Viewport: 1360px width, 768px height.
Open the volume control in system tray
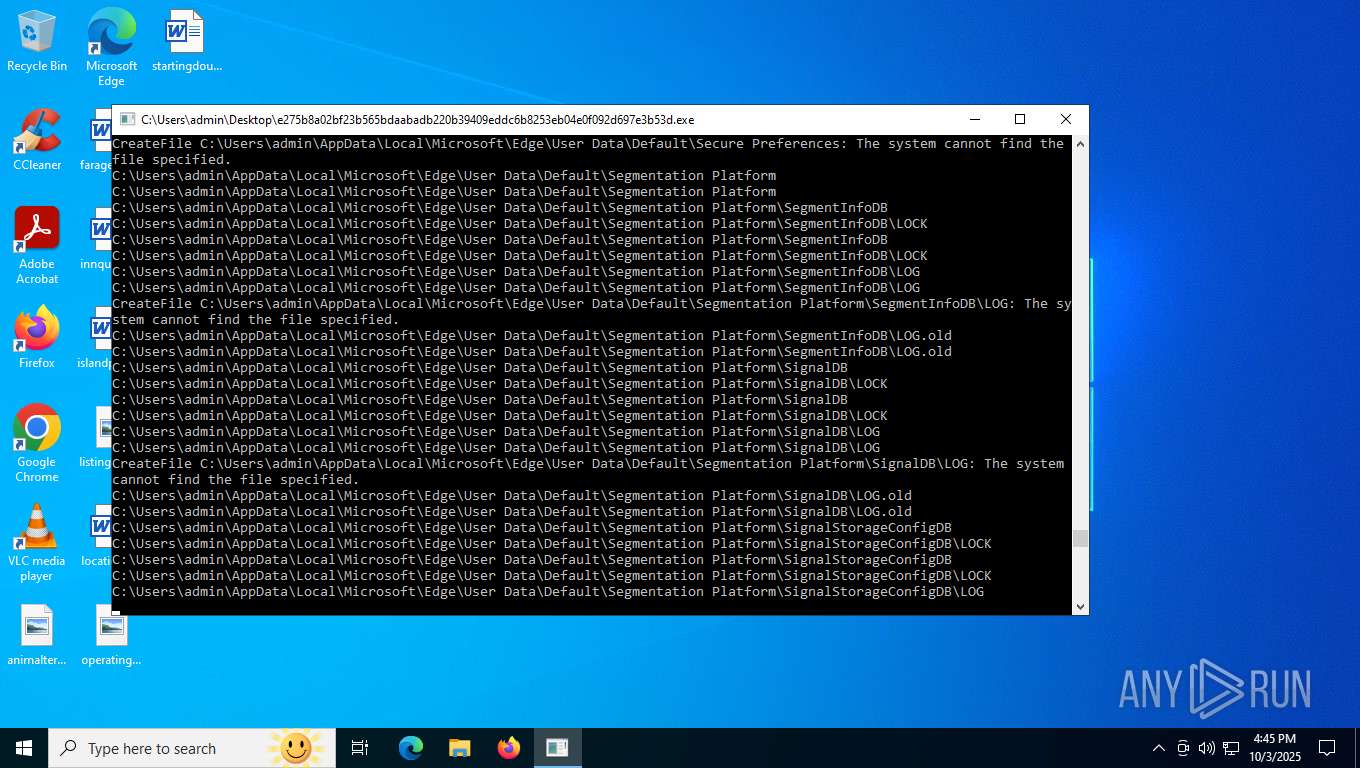pyautogui.click(x=1206, y=748)
